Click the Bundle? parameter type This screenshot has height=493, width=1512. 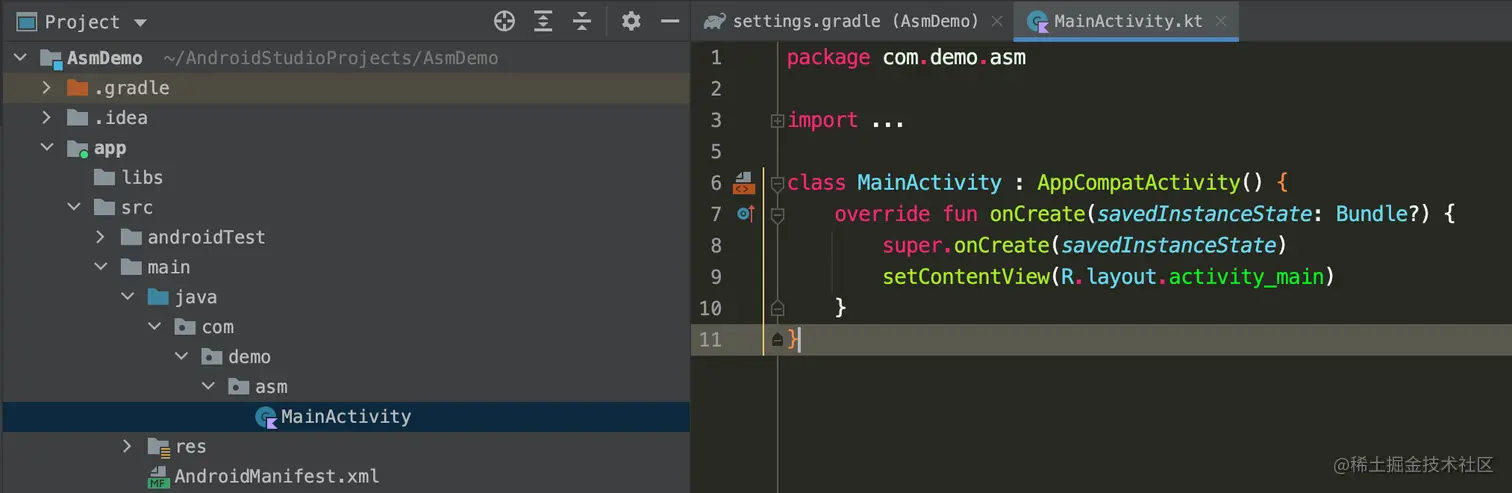click(1383, 214)
